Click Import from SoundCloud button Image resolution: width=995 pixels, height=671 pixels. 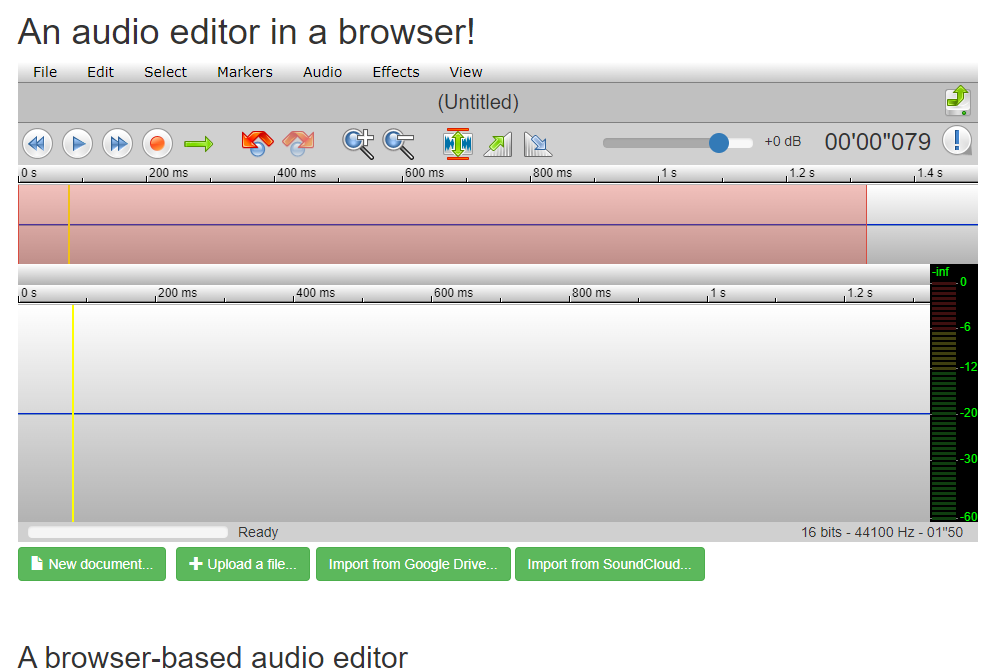tap(610, 564)
